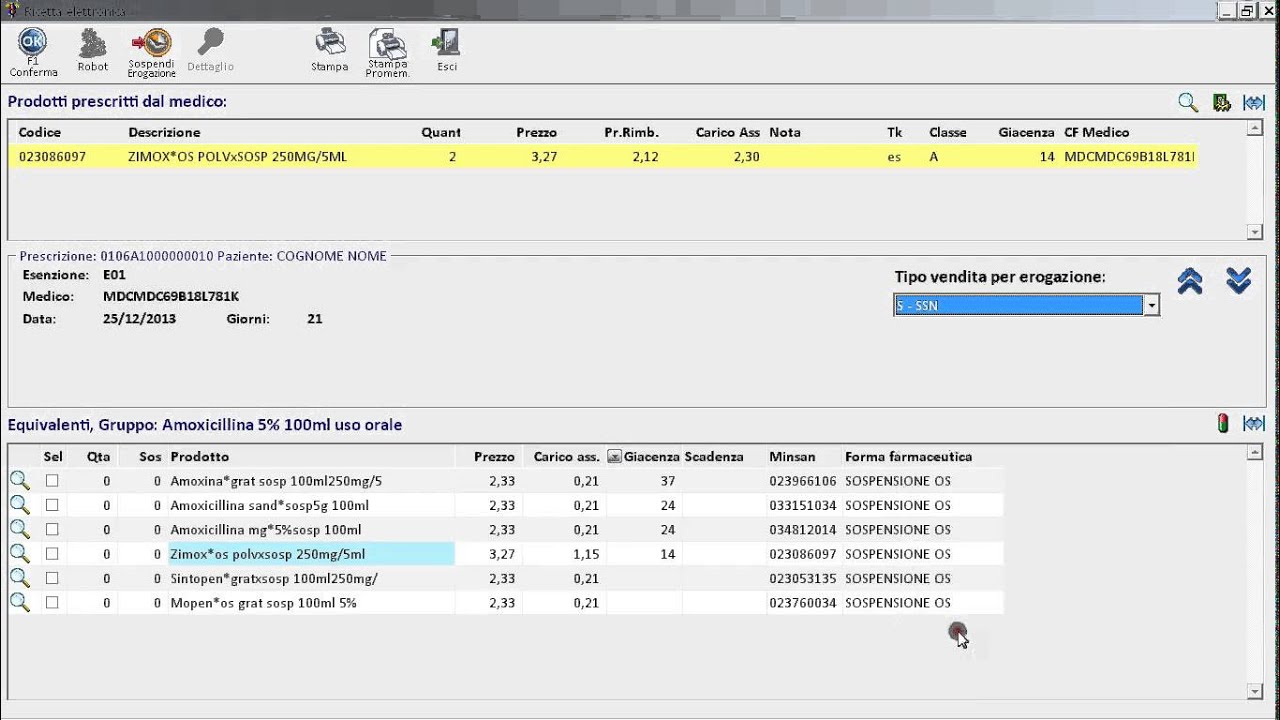This screenshot has width=1280, height=720.
Task: Click the Carico ass. column header
Action: 567,457
